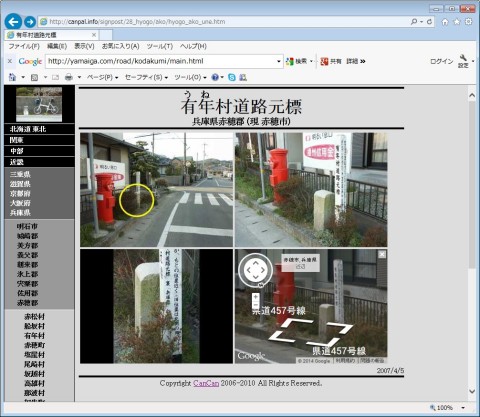The height and width of the screenshot is (417, 480).
Task: Click the icon right of the Skype icon
Action: click(x=243, y=77)
